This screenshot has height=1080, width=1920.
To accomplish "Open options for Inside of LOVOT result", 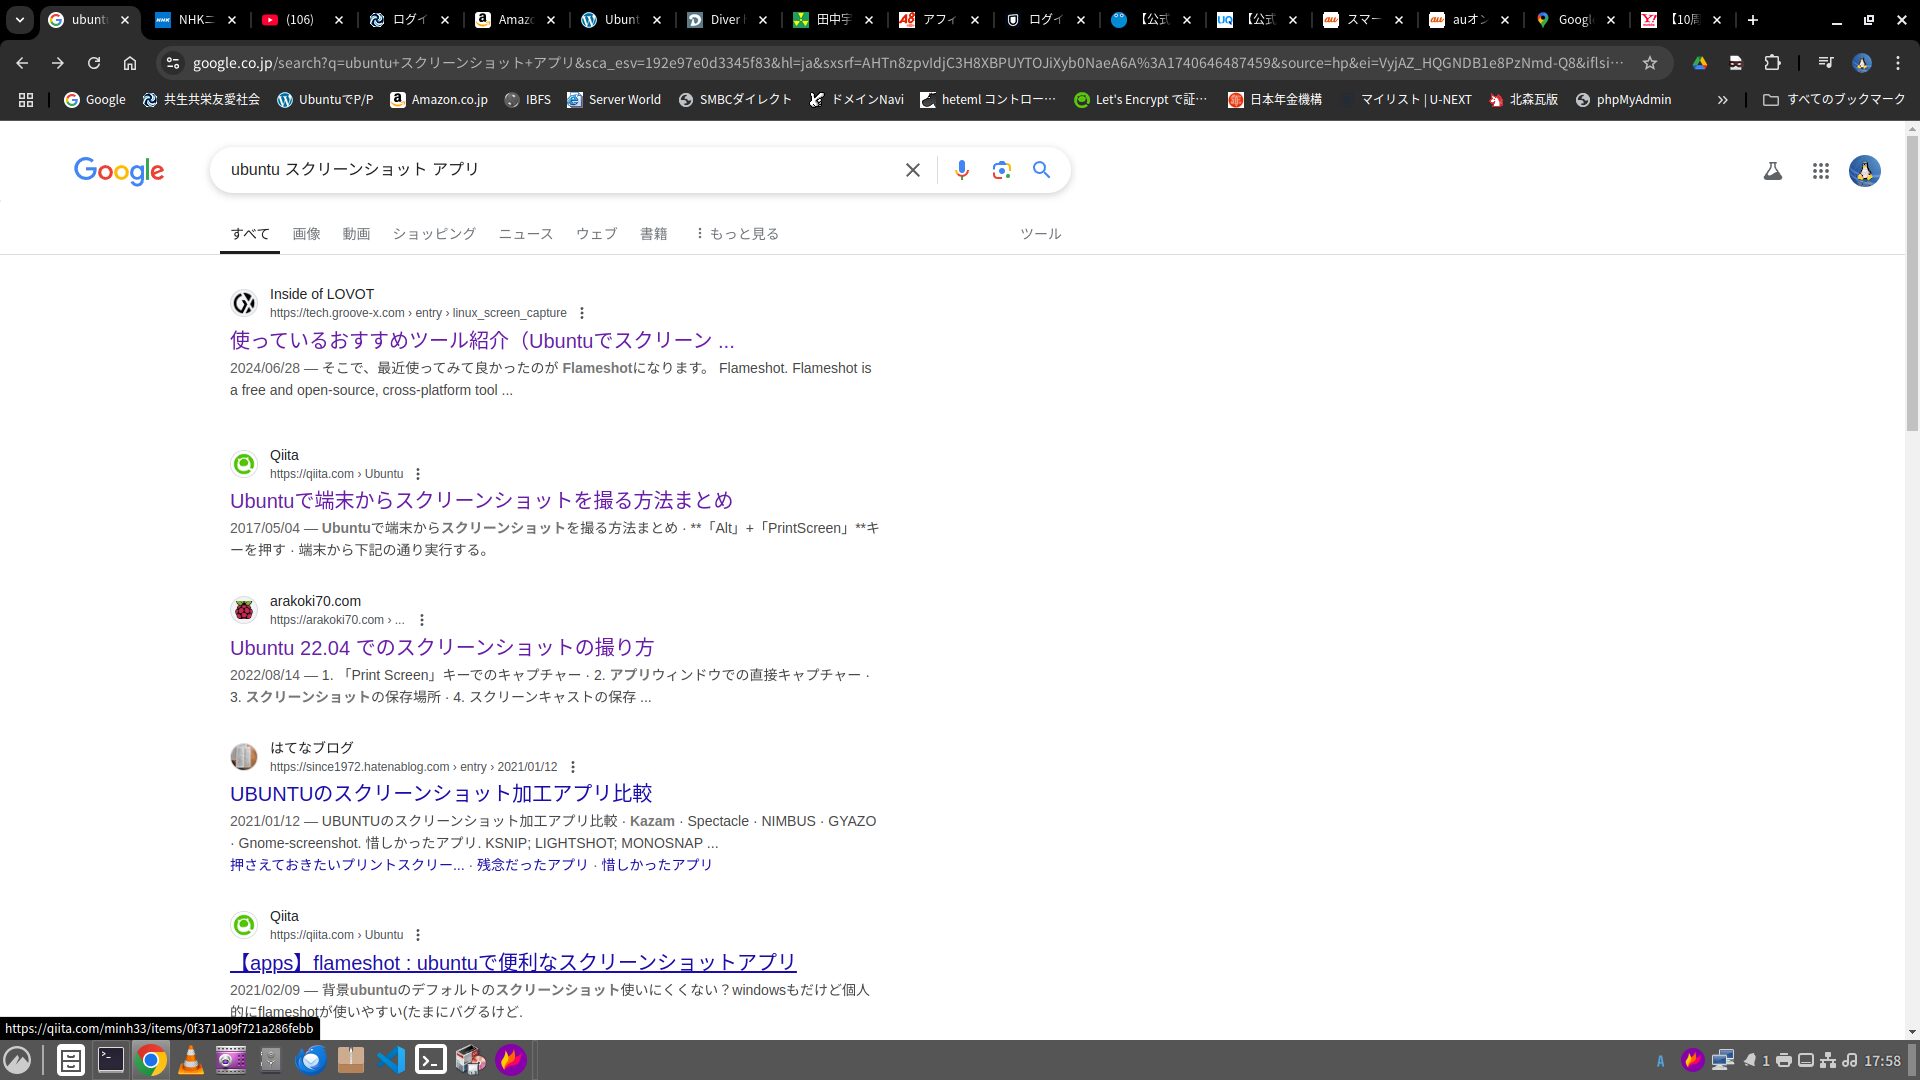I will pyautogui.click(x=582, y=313).
